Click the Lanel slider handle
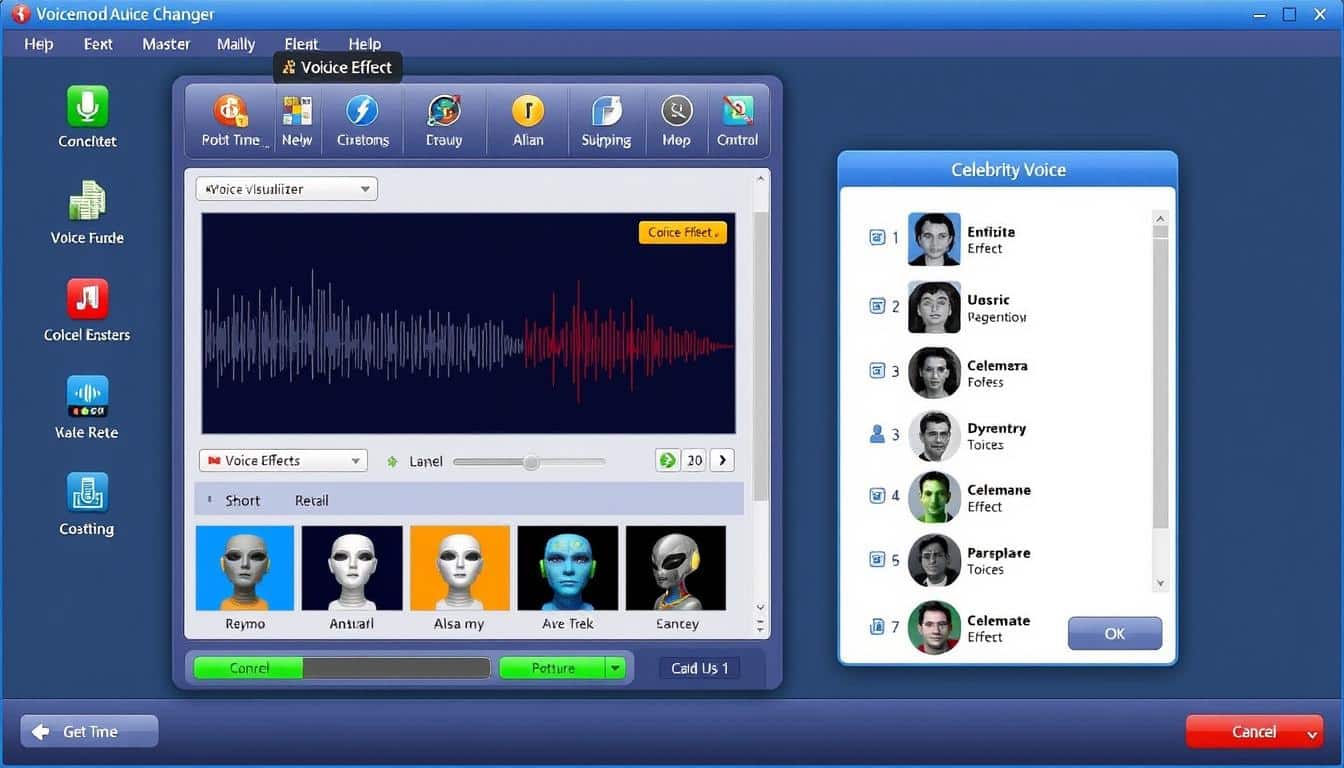Viewport: 1344px width, 768px height. [531, 462]
